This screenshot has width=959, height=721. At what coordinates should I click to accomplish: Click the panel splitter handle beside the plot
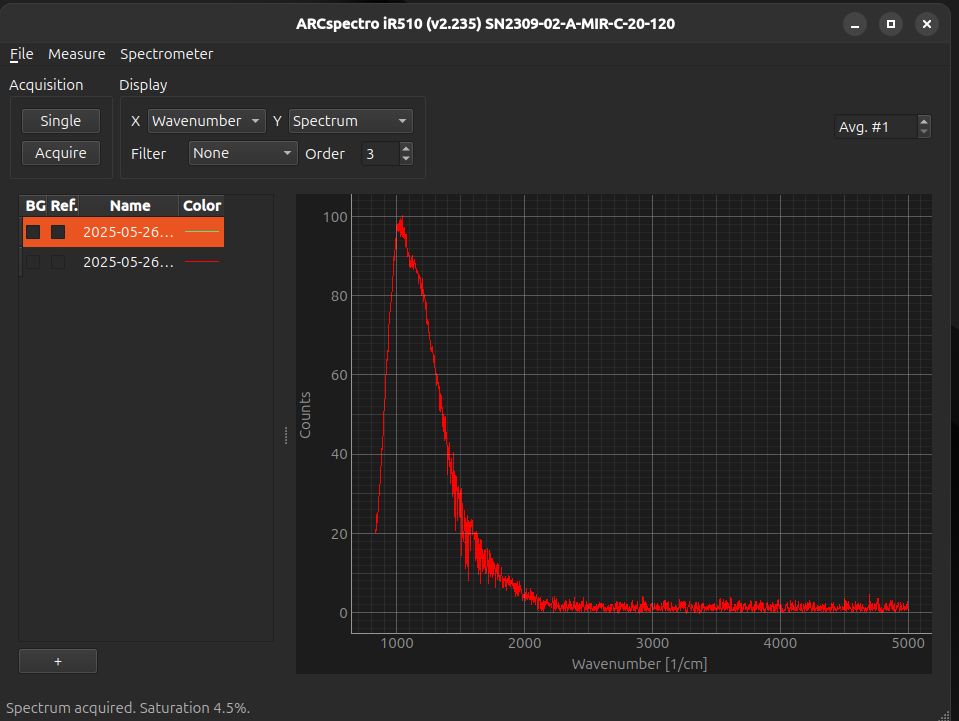286,435
